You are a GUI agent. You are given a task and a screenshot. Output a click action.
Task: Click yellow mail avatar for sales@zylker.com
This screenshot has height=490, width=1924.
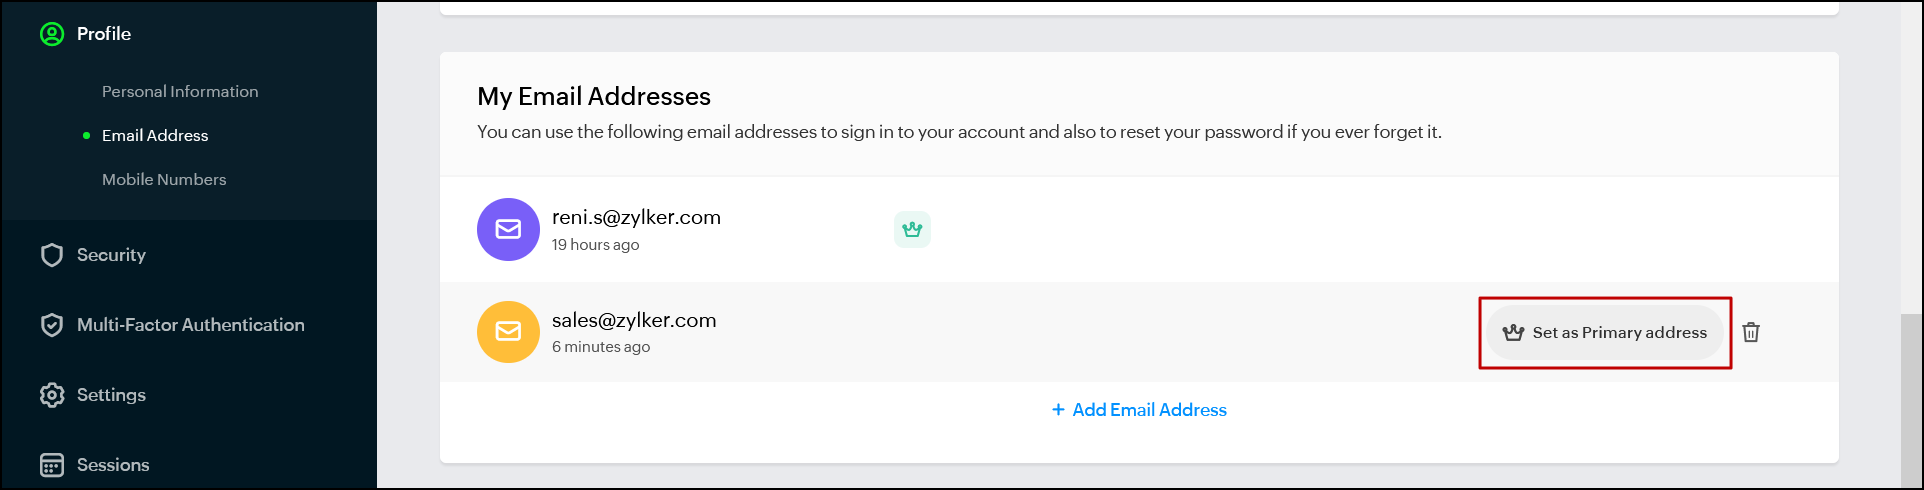click(508, 332)
